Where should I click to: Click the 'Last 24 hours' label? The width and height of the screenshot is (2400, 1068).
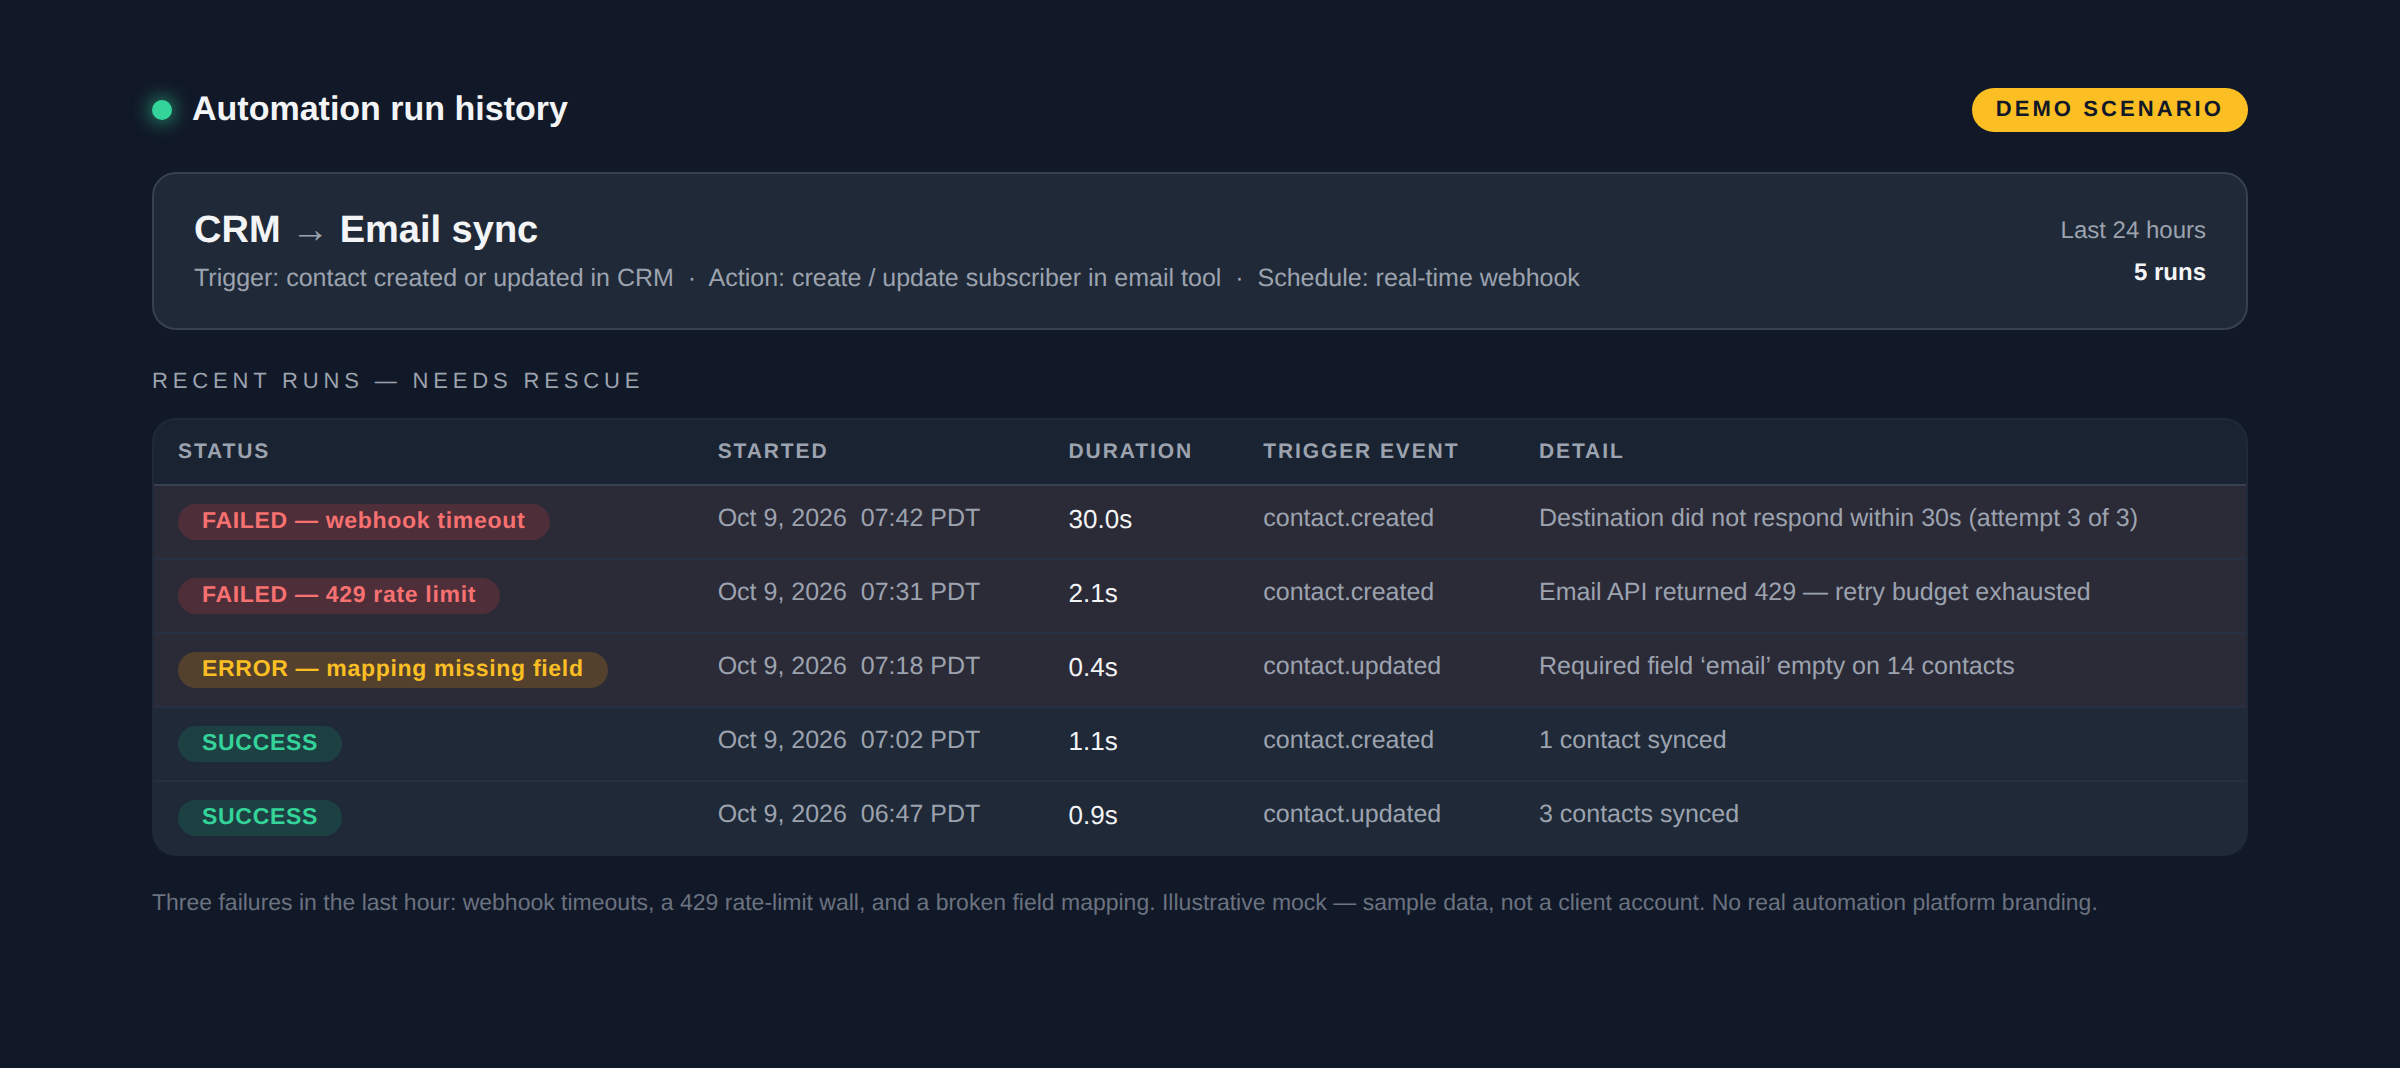(2133, 230)
